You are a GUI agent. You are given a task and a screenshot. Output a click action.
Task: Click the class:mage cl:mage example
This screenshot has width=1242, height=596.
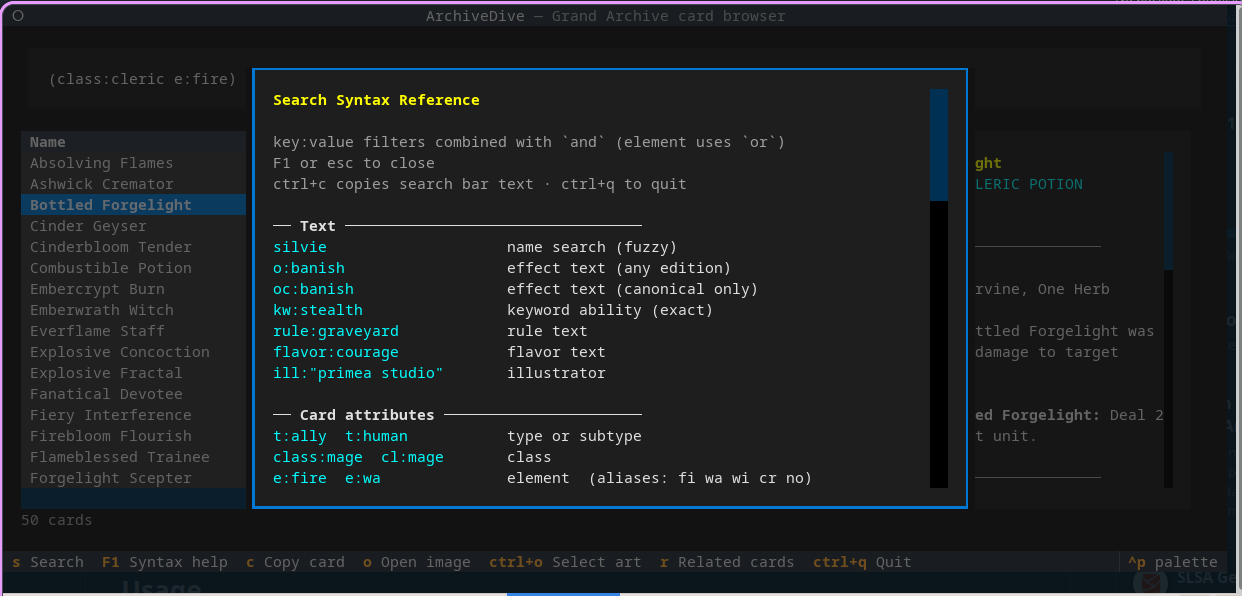tap(358, 457)
